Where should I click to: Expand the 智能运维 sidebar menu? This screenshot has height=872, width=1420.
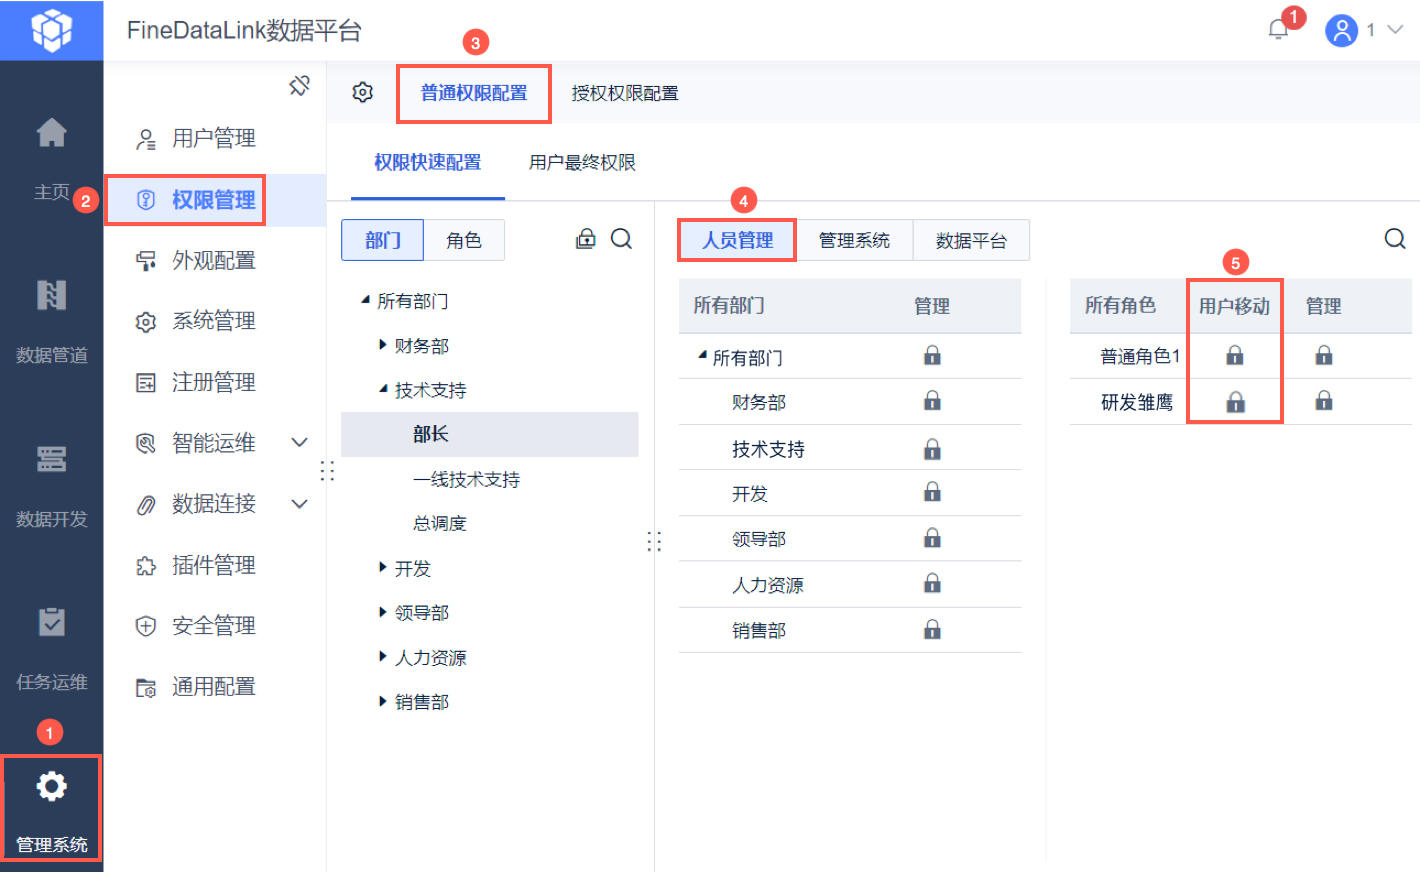pyautogui.click(x=299, y=442)
